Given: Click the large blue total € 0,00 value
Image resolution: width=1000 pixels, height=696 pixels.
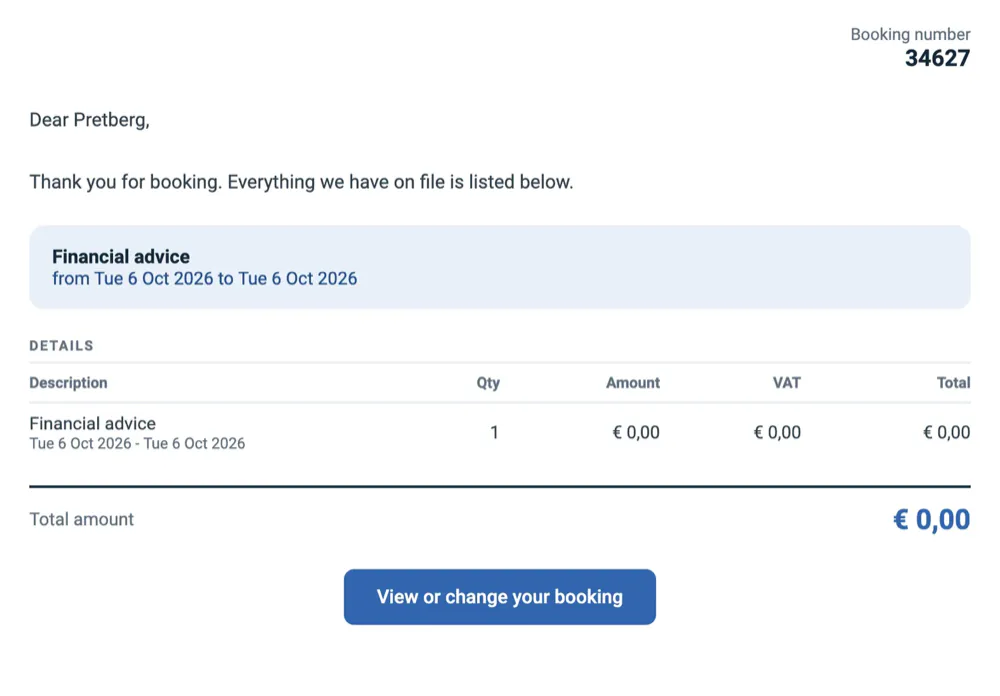Looking at the screenshot, I should tap(932, 519).
